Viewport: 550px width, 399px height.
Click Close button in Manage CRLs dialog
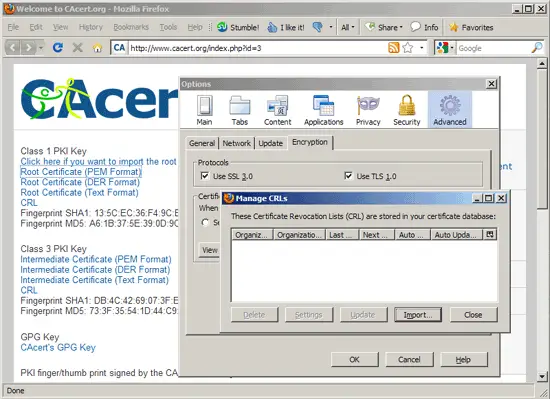coord(473,315)
